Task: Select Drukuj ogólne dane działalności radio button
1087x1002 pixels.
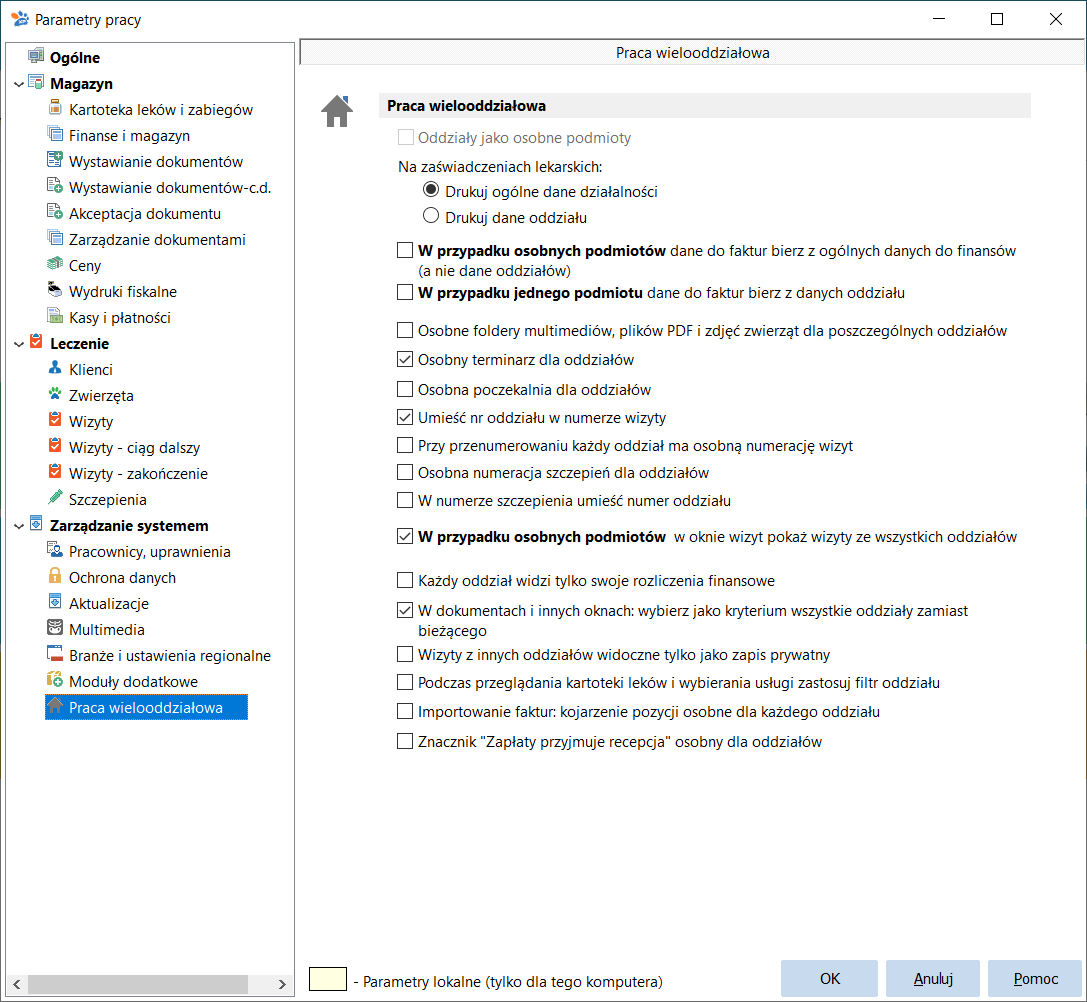Action: pyautogui.click(x=431, y=190)
